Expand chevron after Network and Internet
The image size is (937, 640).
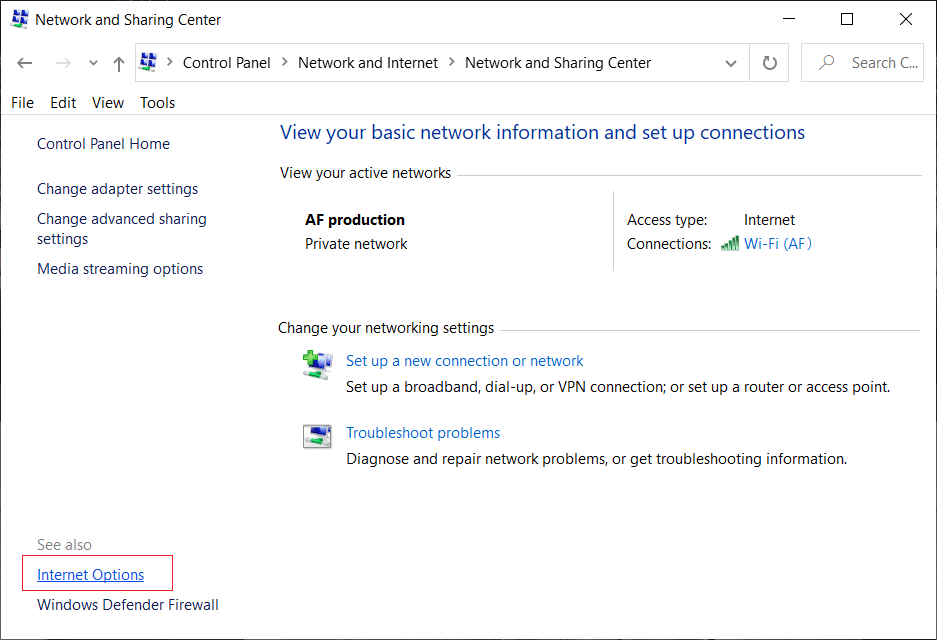[x=452, y=62]
